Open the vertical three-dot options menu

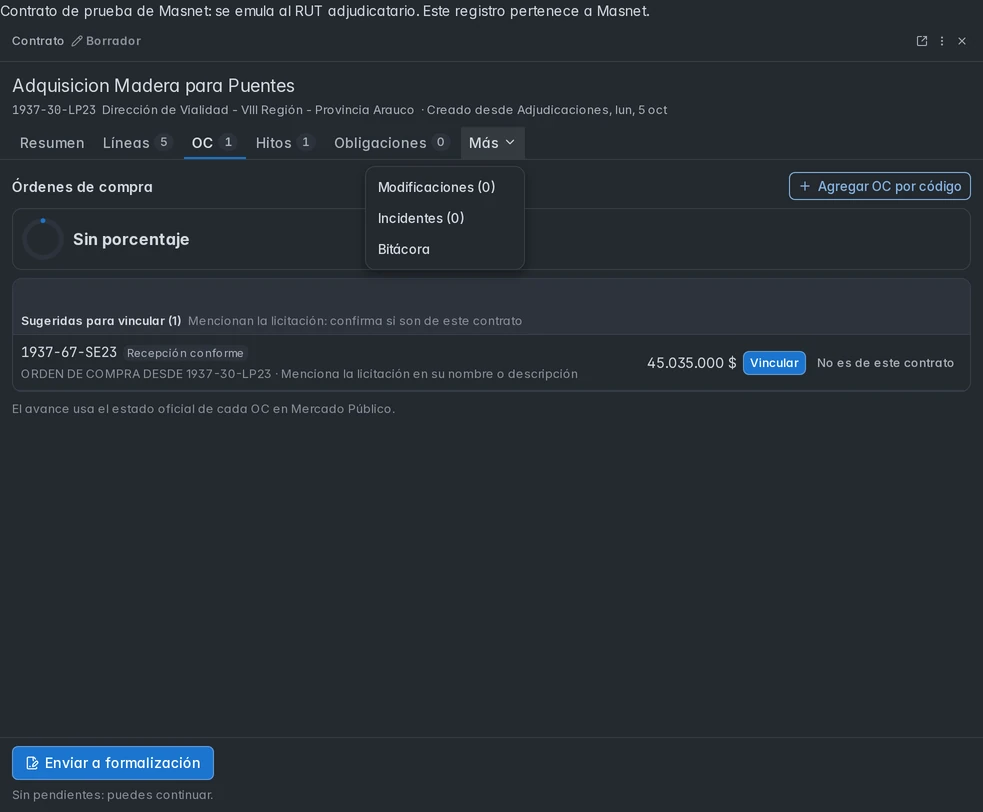(942, 41)
